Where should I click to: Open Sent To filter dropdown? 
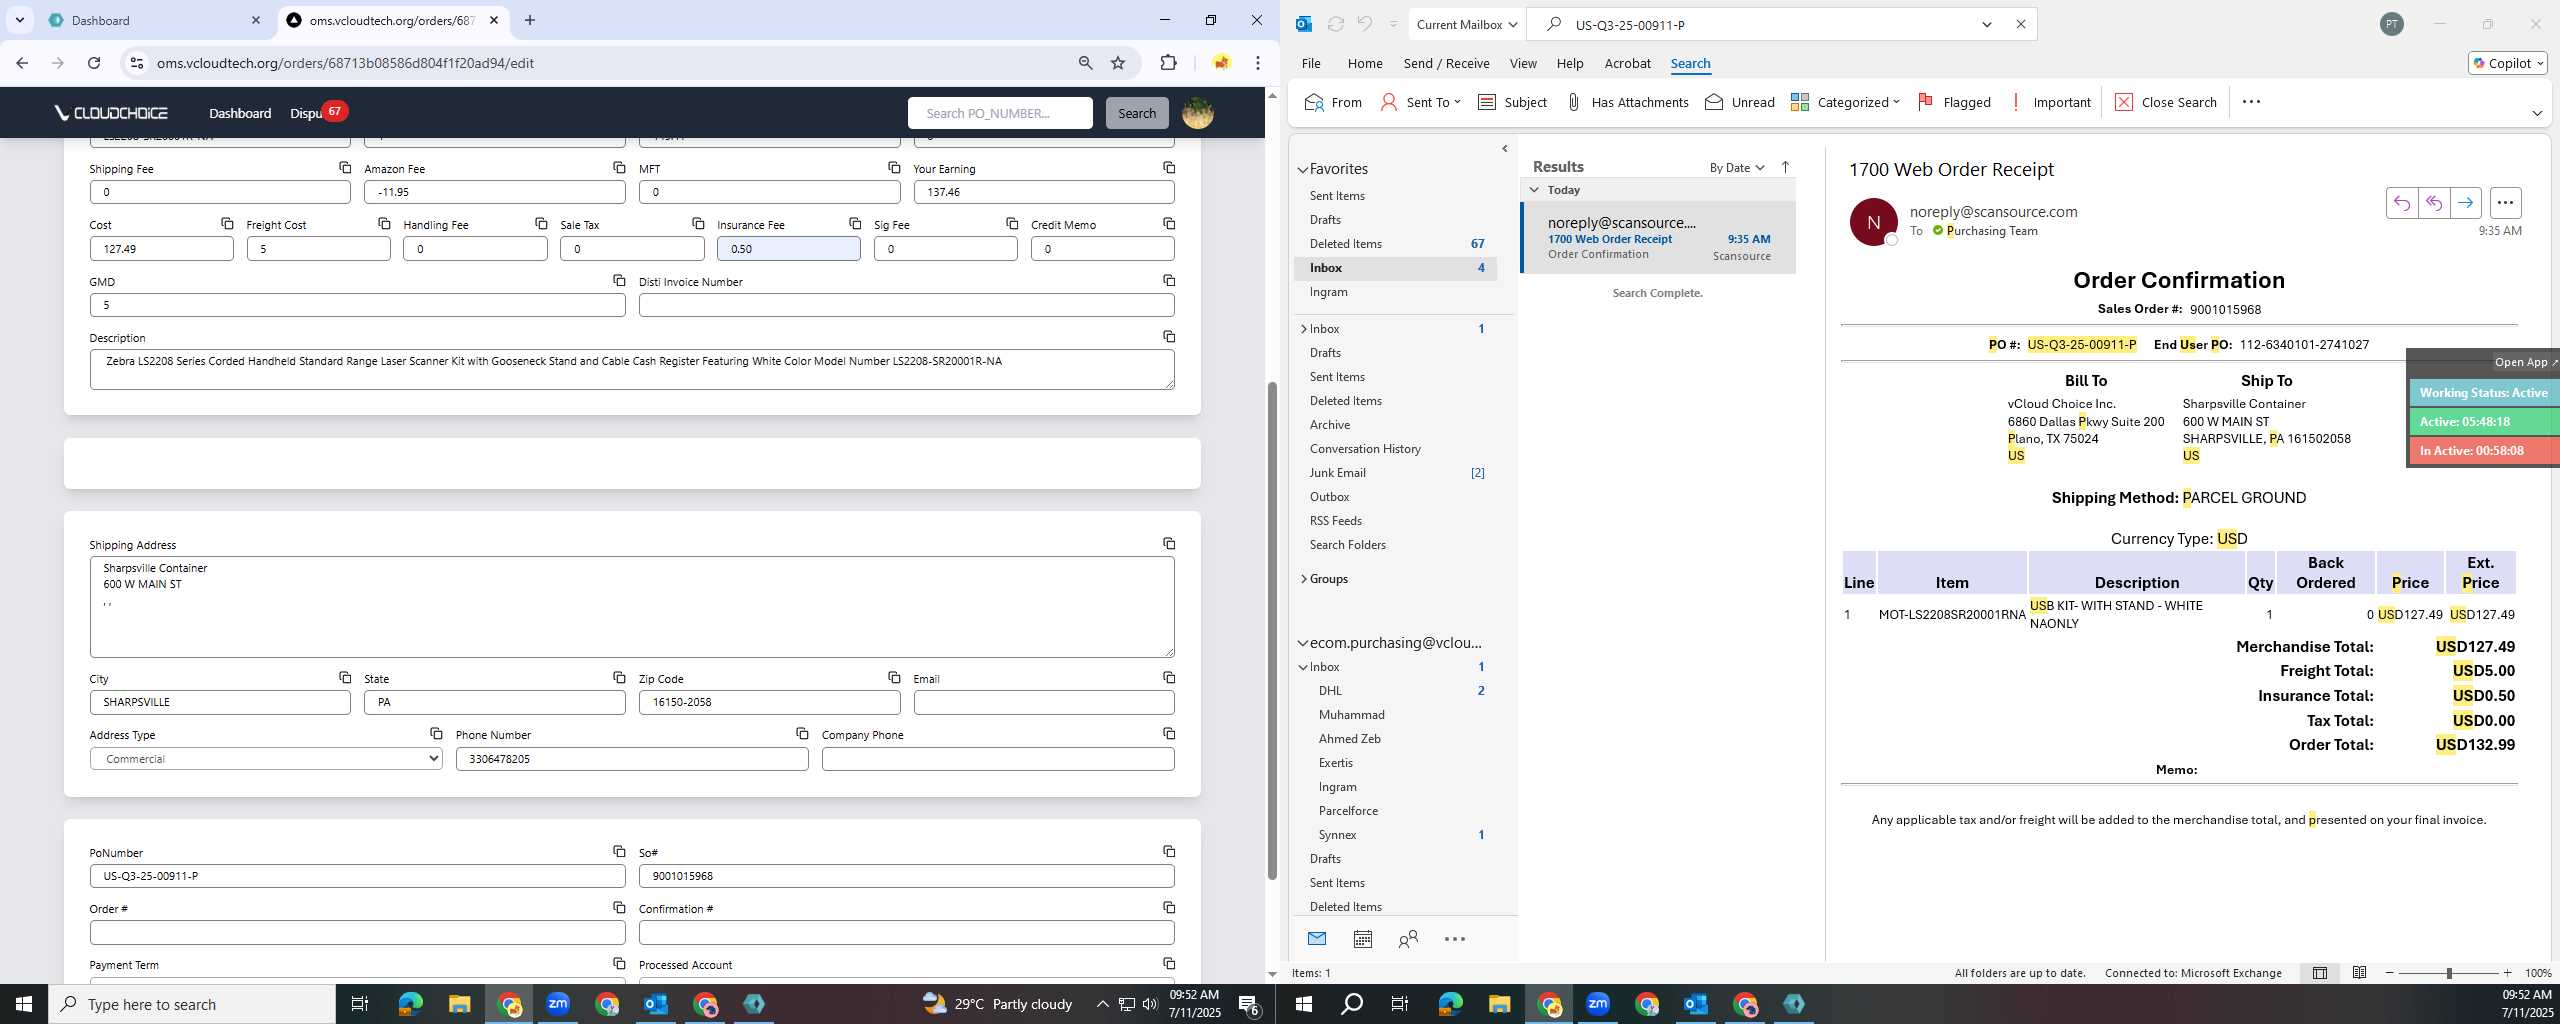pyautogui.click(x=1420, y=102)
